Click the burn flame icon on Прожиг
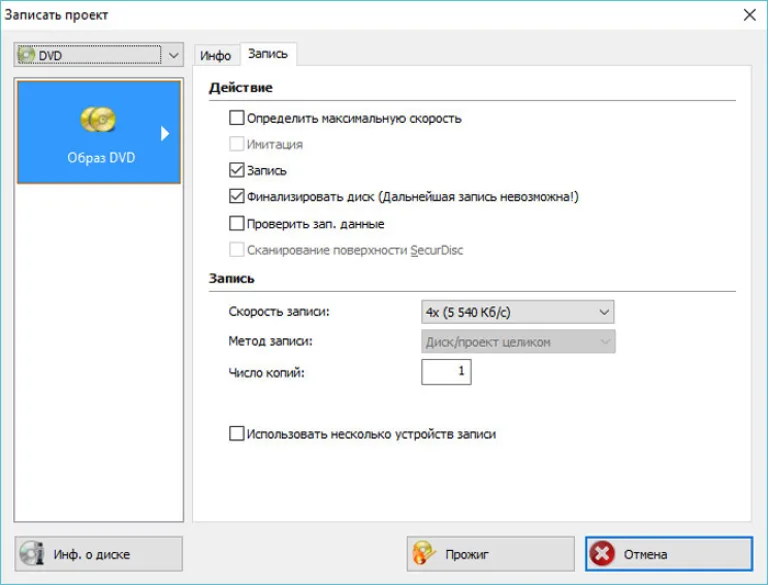 [x=424, y=554]
